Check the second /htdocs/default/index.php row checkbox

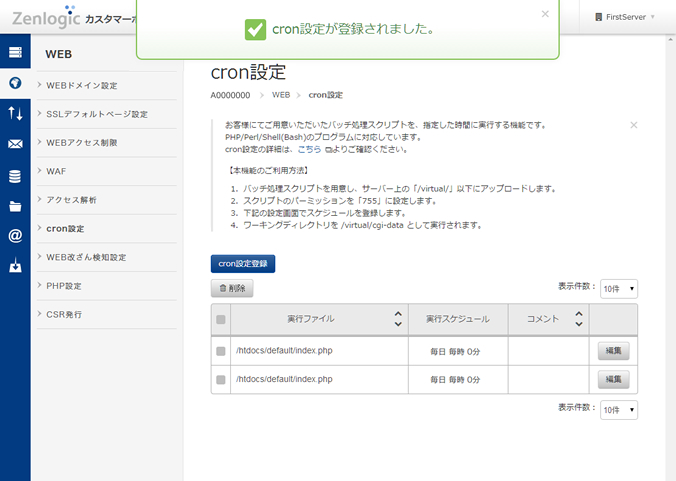tap(221, 380)
